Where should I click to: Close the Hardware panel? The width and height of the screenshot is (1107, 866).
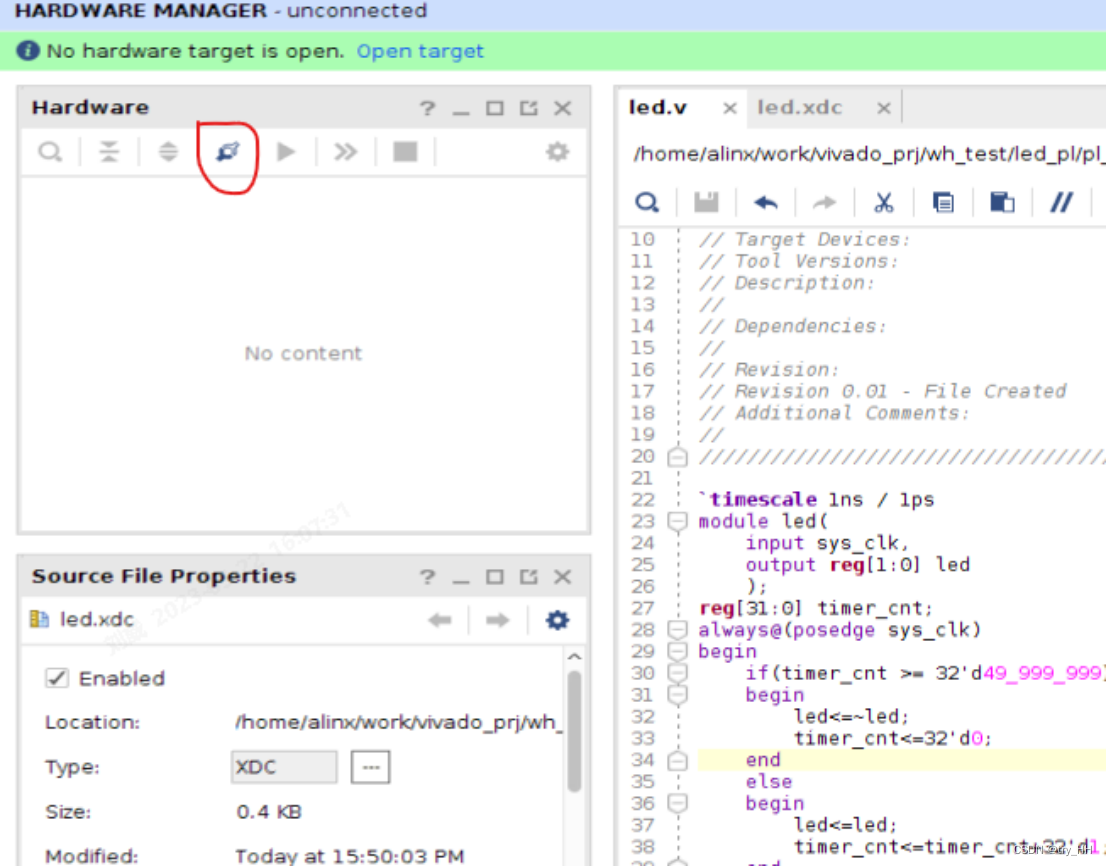(x=563, y=108)
